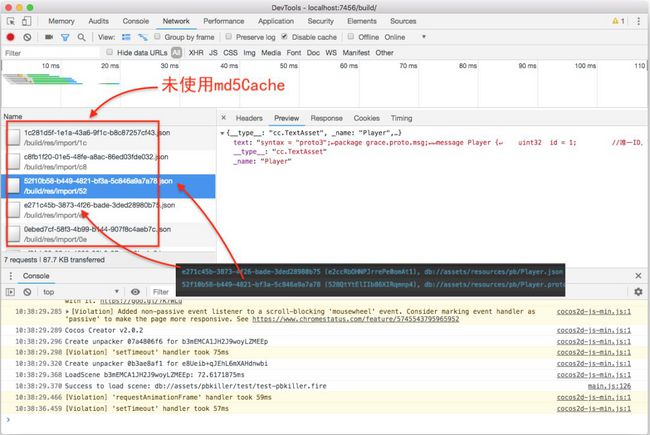
Task: Click the eye live expression icon in console
Action: (x=135, y=292)
